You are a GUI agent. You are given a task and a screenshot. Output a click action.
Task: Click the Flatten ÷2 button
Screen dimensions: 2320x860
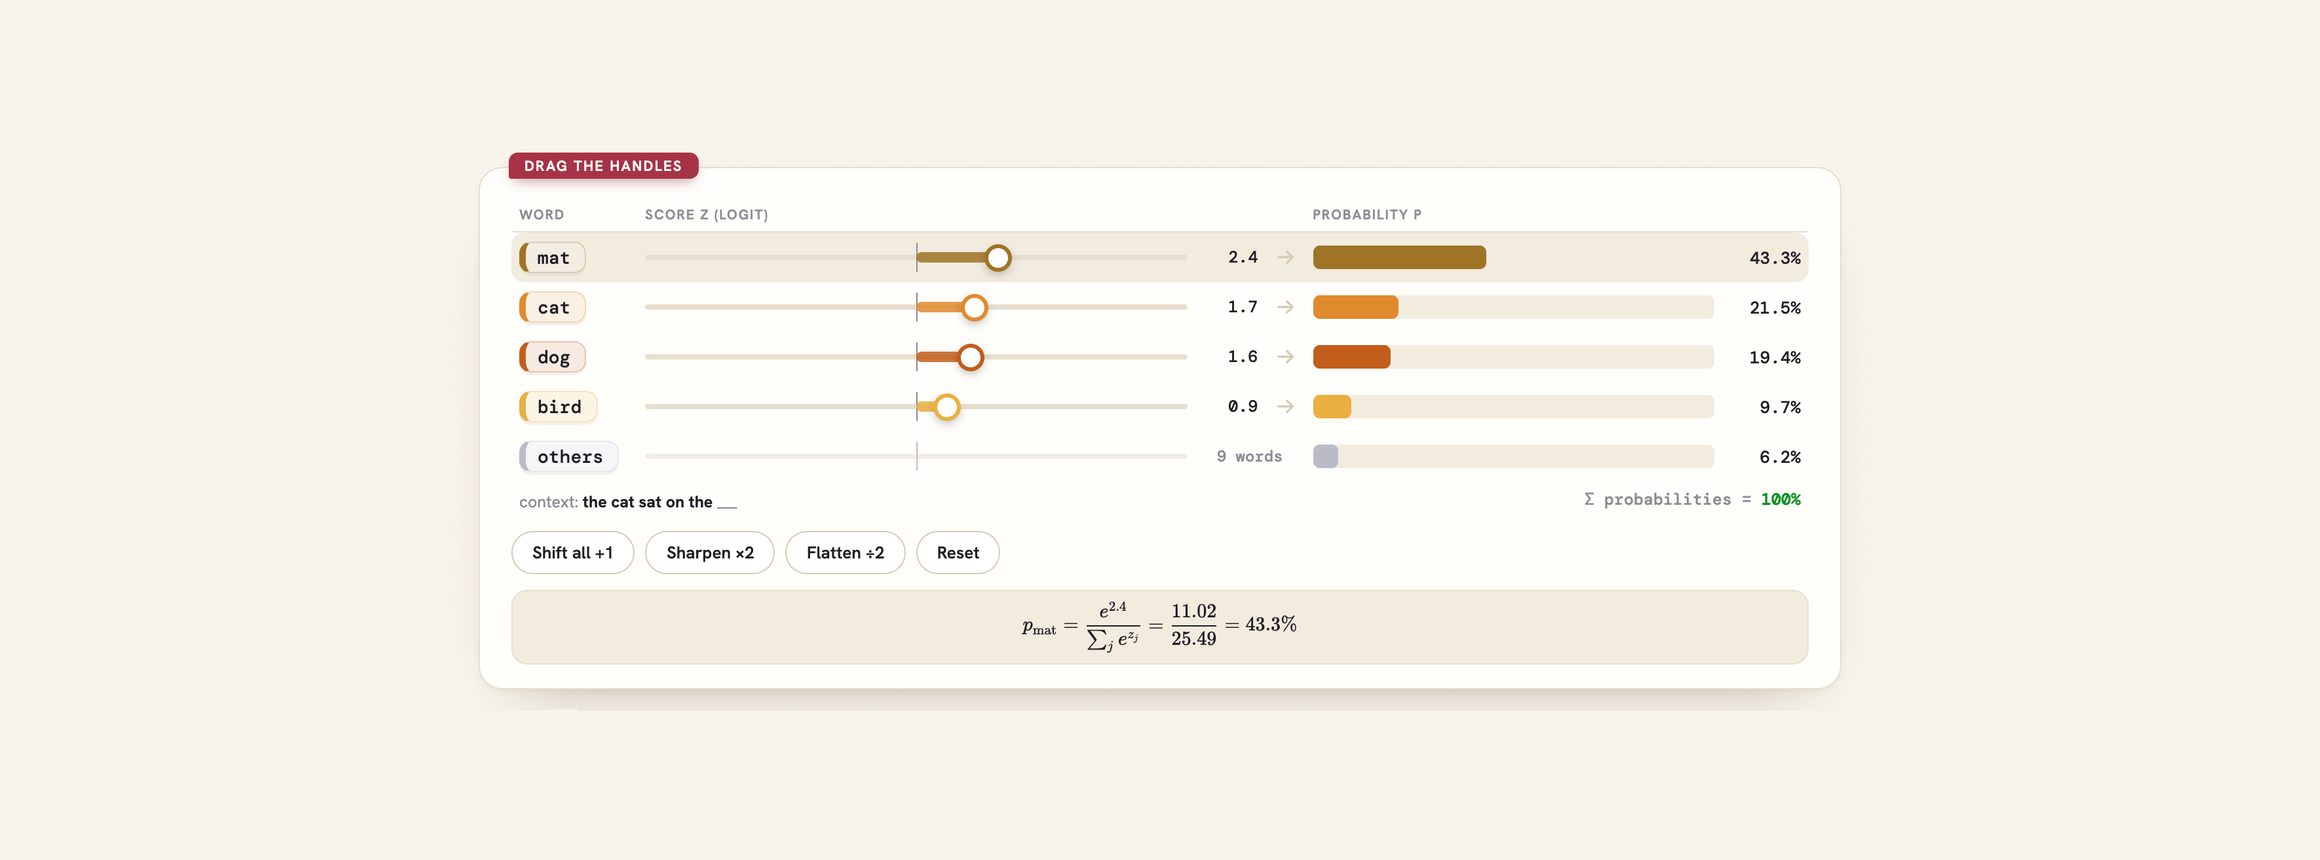point(845,553)
